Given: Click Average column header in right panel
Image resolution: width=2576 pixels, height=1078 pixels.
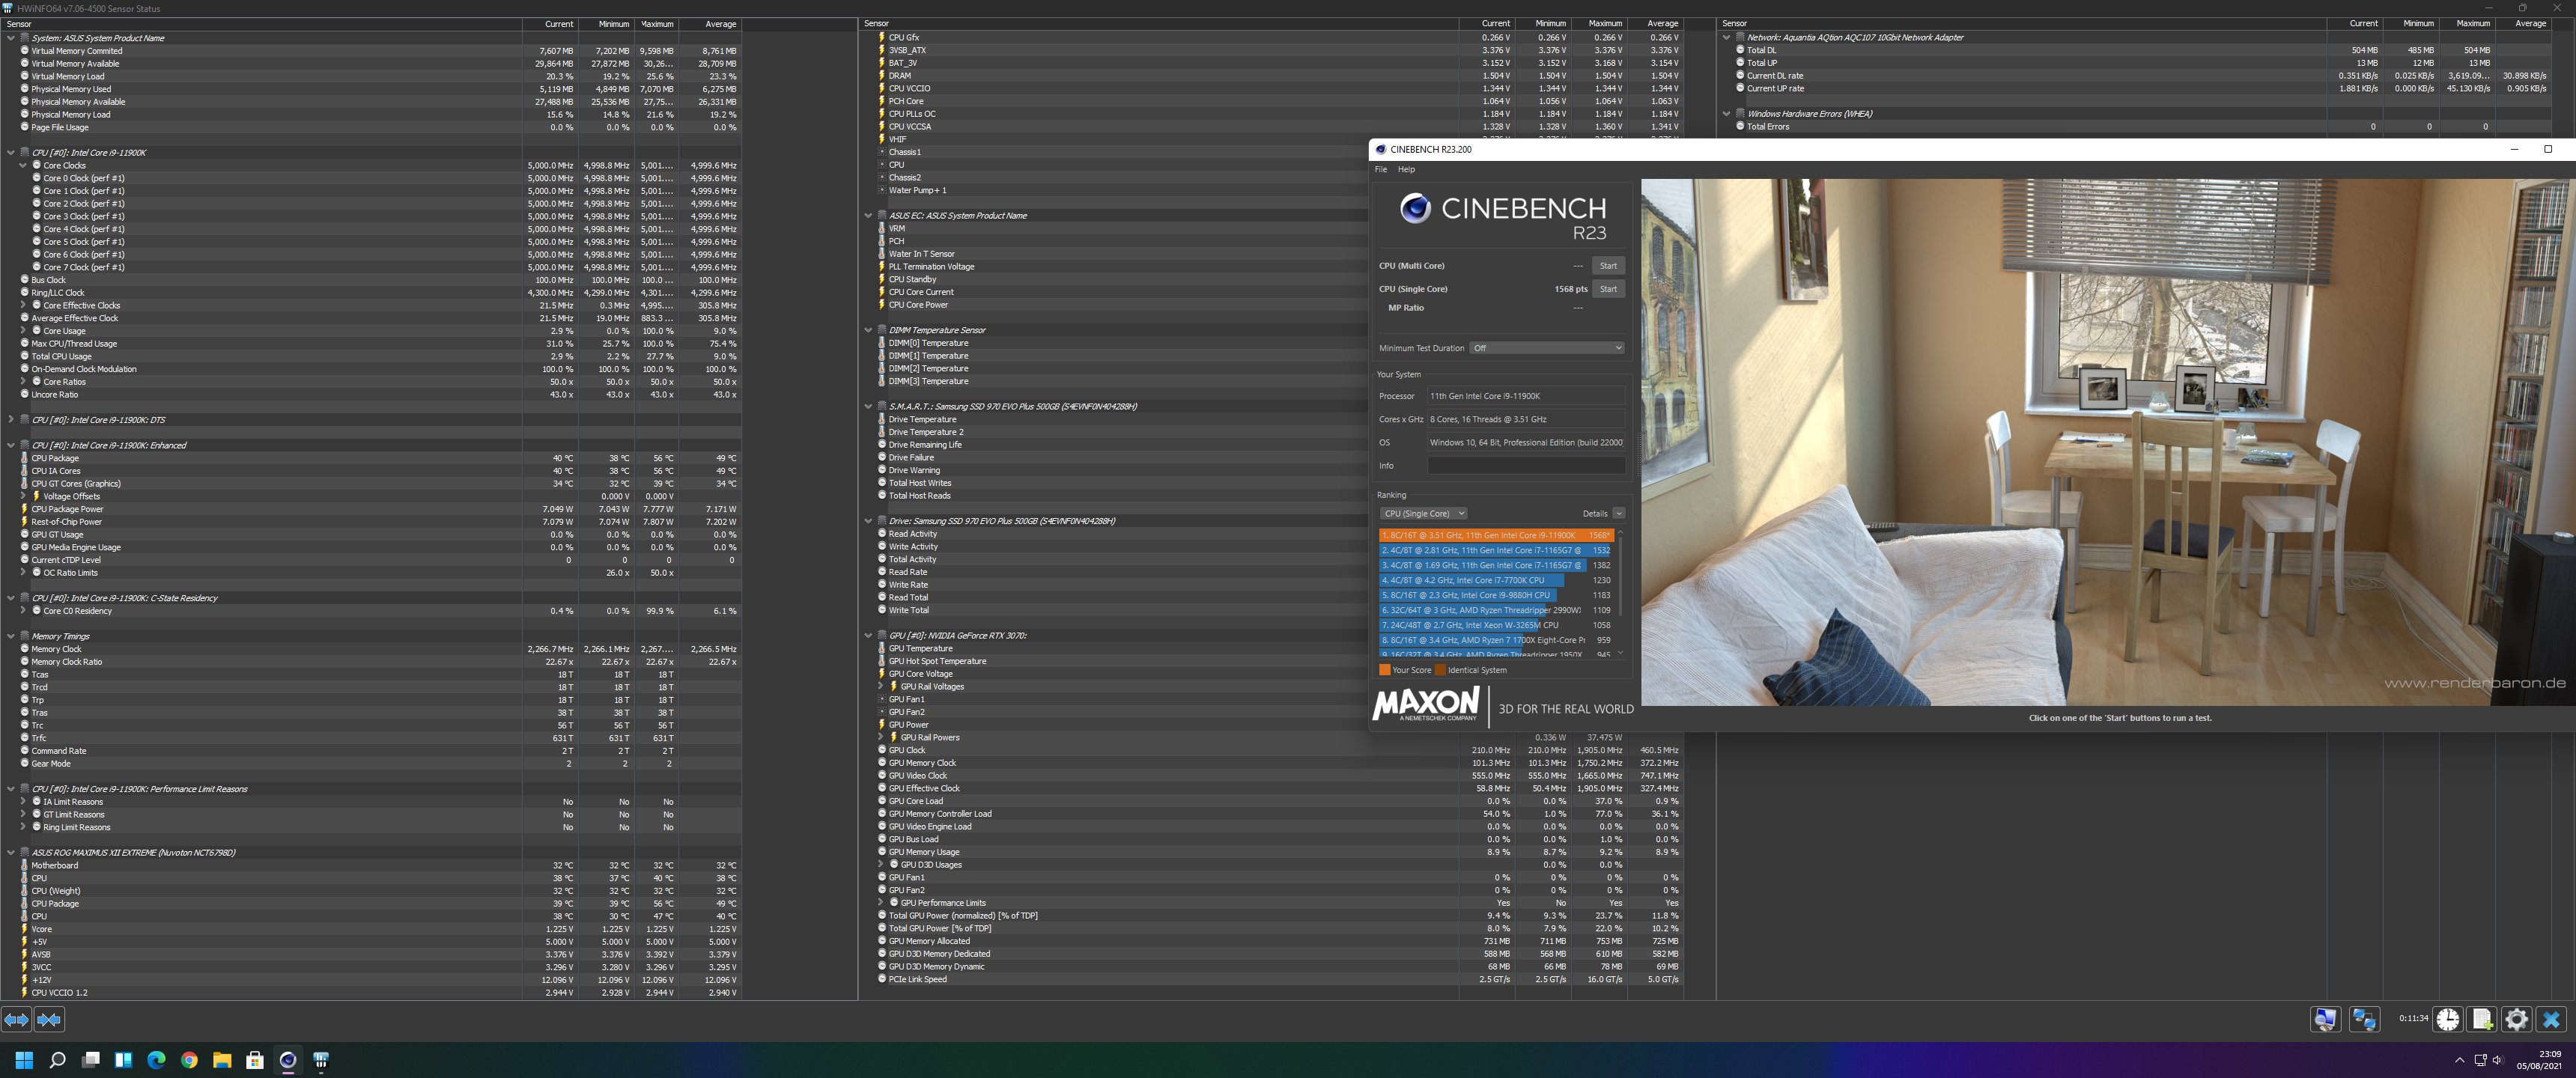Looking at the screenshot, I should [2531, 24].
